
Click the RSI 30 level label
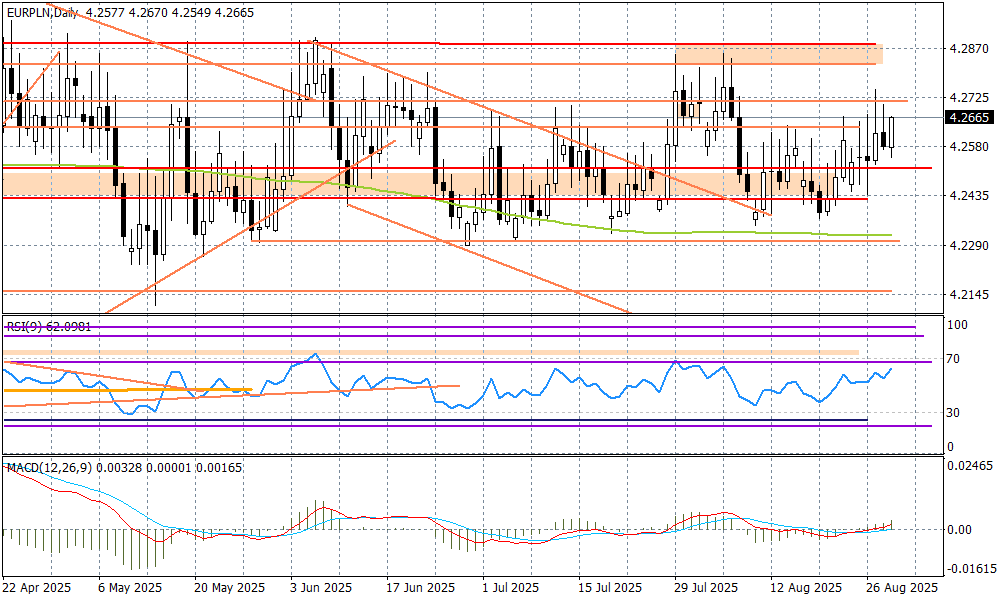(953, 413)
